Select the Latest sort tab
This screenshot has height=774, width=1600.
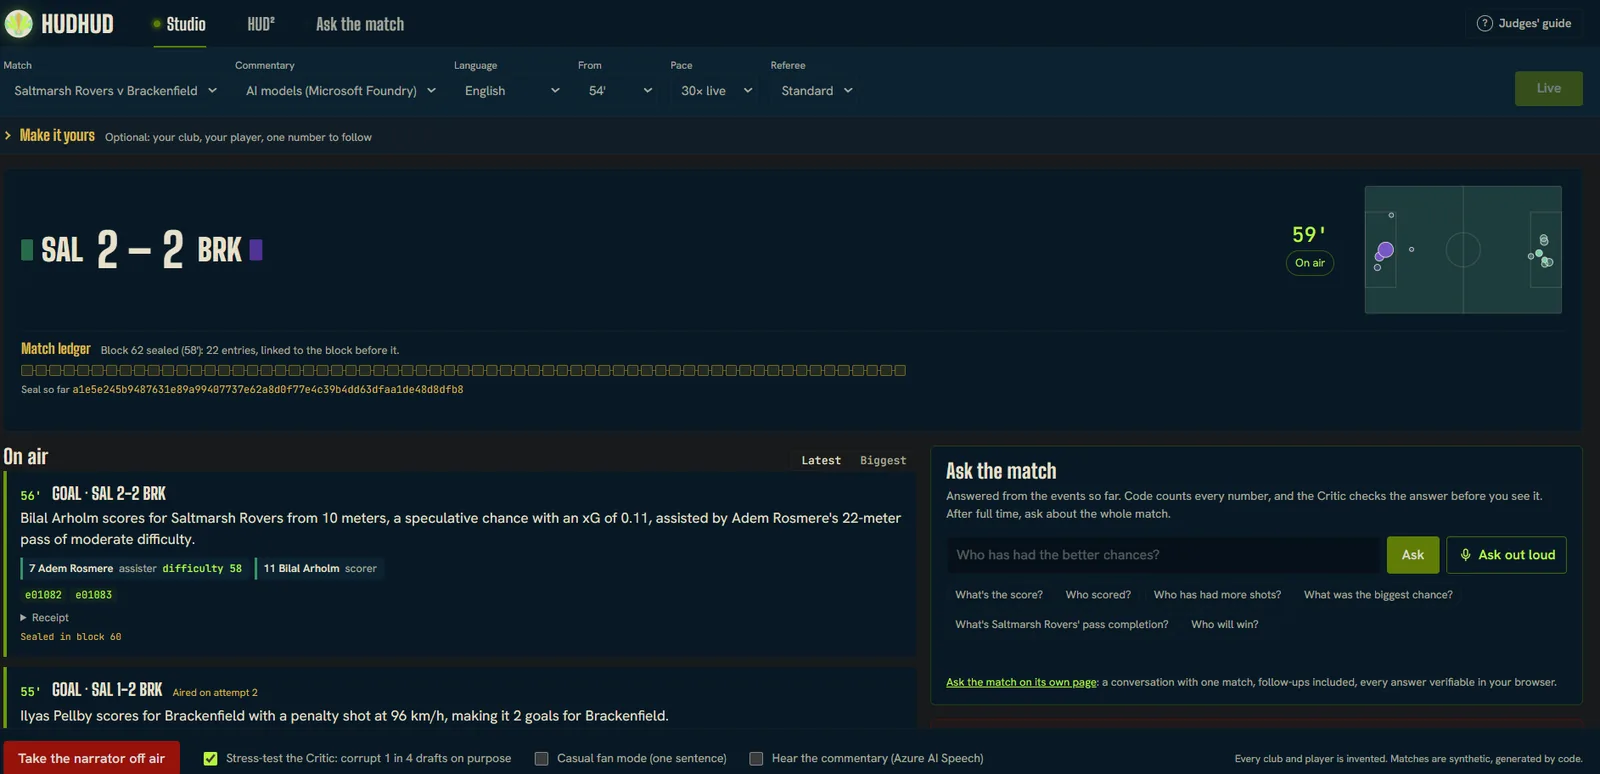click(x=821, y=461)
